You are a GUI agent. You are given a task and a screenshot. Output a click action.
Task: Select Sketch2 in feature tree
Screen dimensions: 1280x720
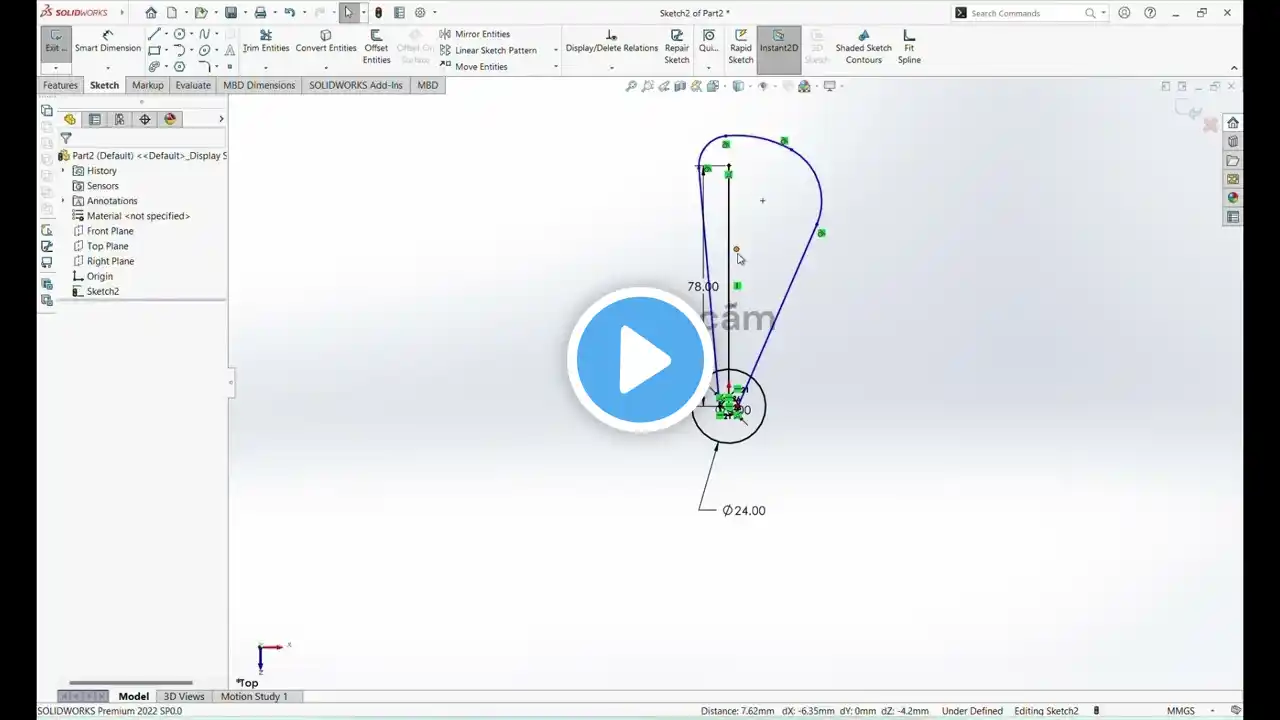(x=95, y=291)
